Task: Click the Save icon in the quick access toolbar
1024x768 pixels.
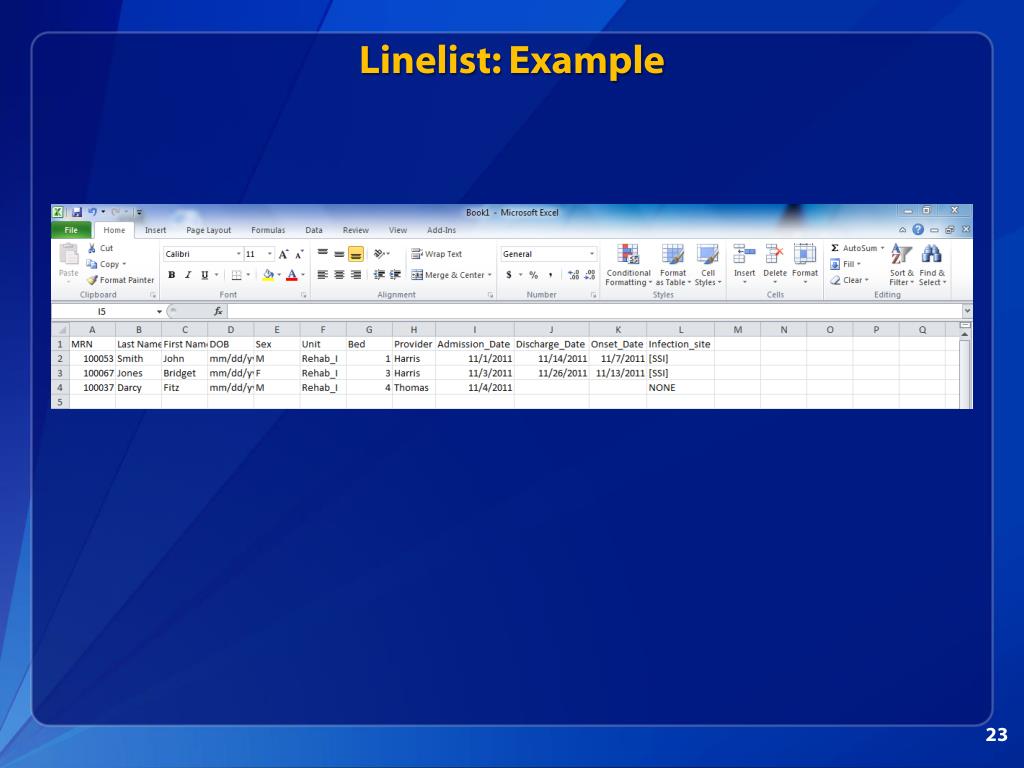Action: (x=77, y=212)
